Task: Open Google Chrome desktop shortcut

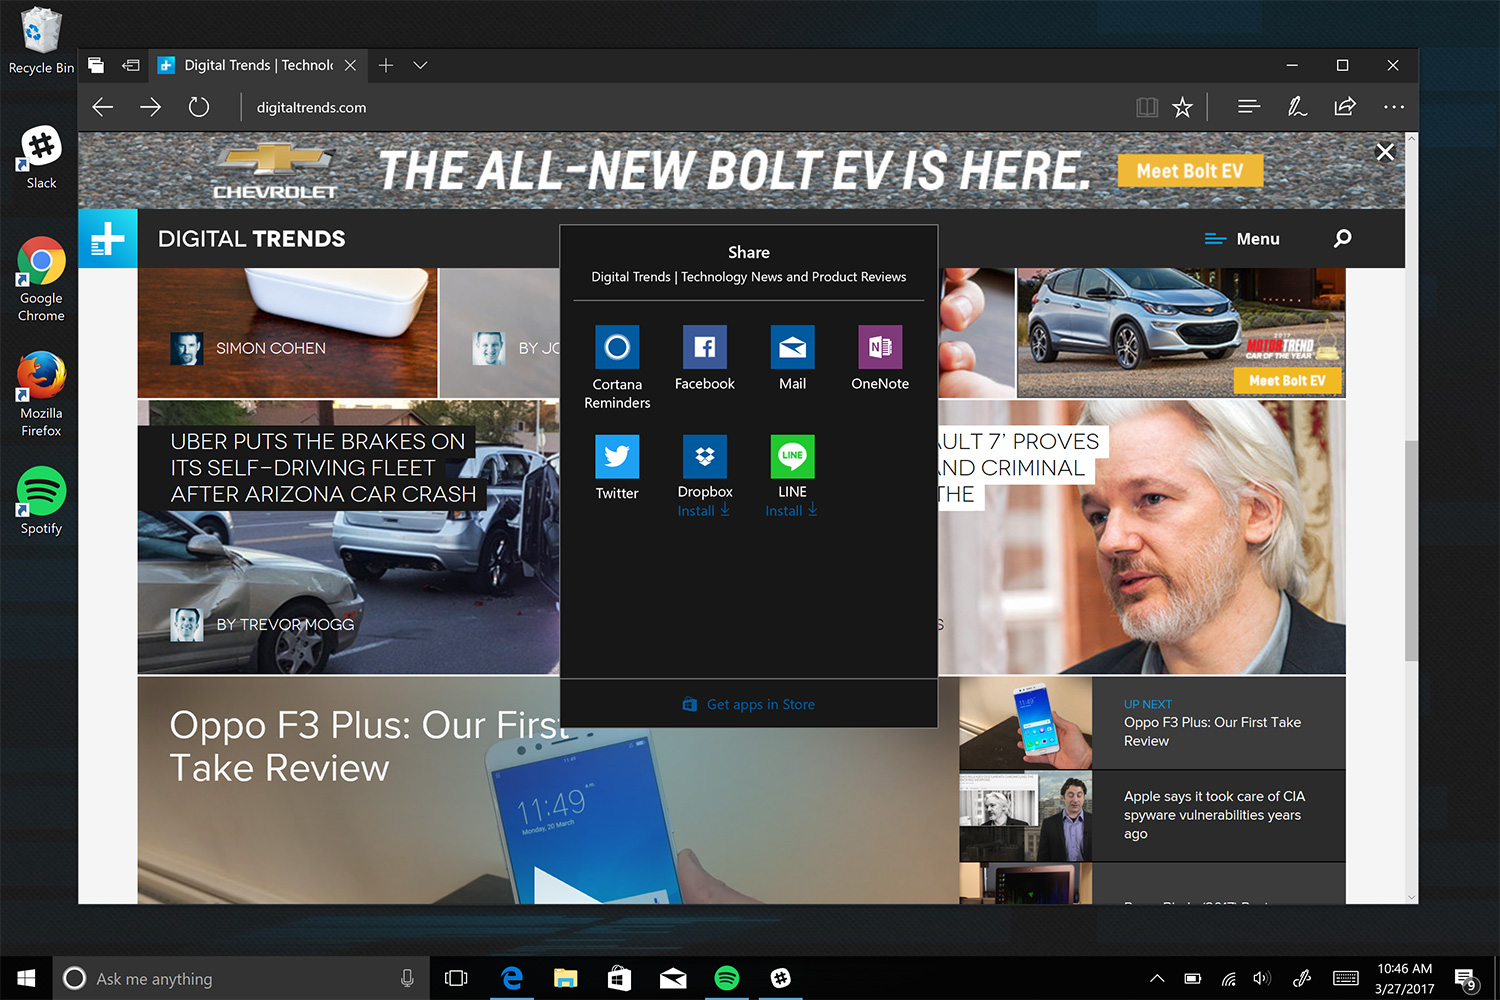Action: pyautogui.click(x=41, y=279)
